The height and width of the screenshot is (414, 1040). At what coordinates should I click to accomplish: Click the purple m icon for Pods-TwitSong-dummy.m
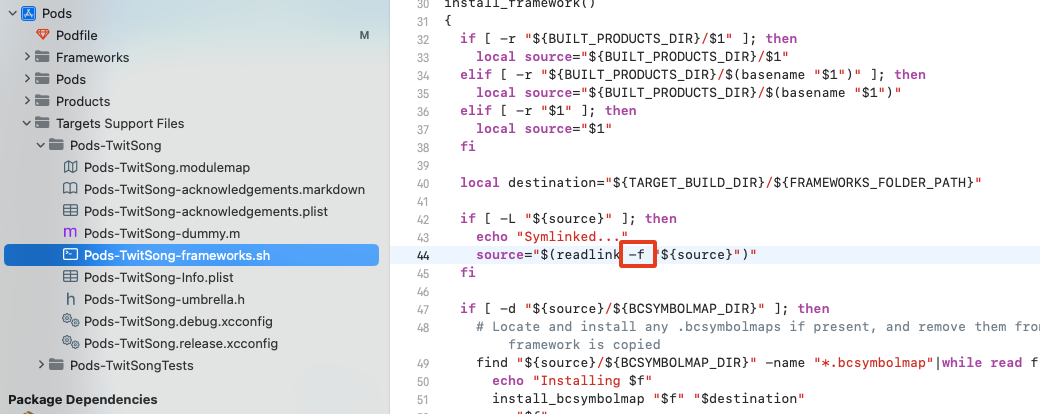pos(70,233)
